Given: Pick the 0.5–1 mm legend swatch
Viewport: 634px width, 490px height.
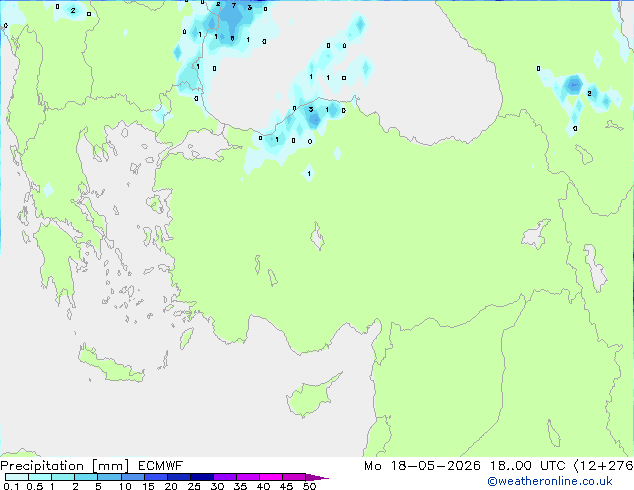Looking at the screenshot, I should point(40,477).
